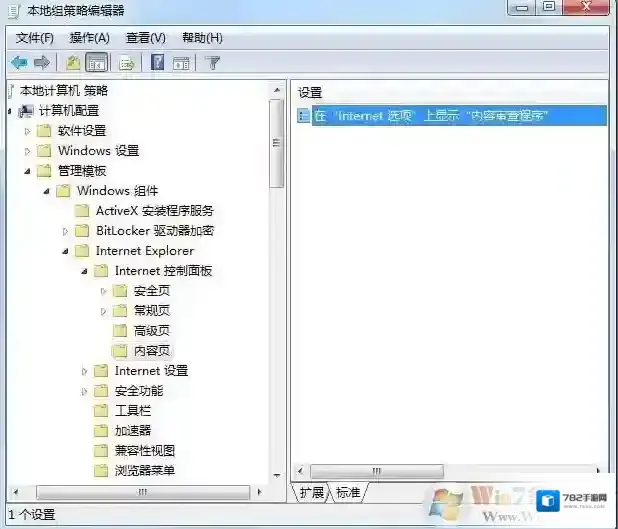
Task: Click the folder icon beside 兼容性视图
Action: (x=101, y=451)
